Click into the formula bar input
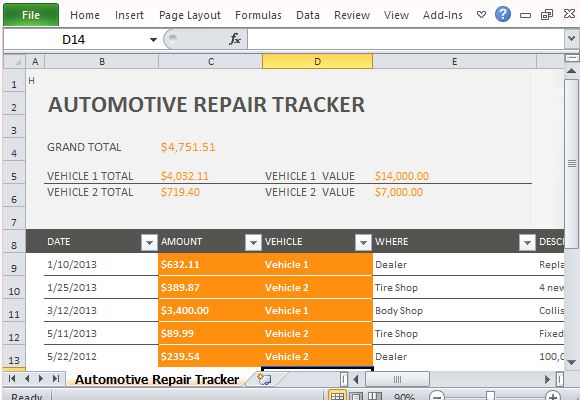The image size is (580, 400). click(x=406, y=39)
